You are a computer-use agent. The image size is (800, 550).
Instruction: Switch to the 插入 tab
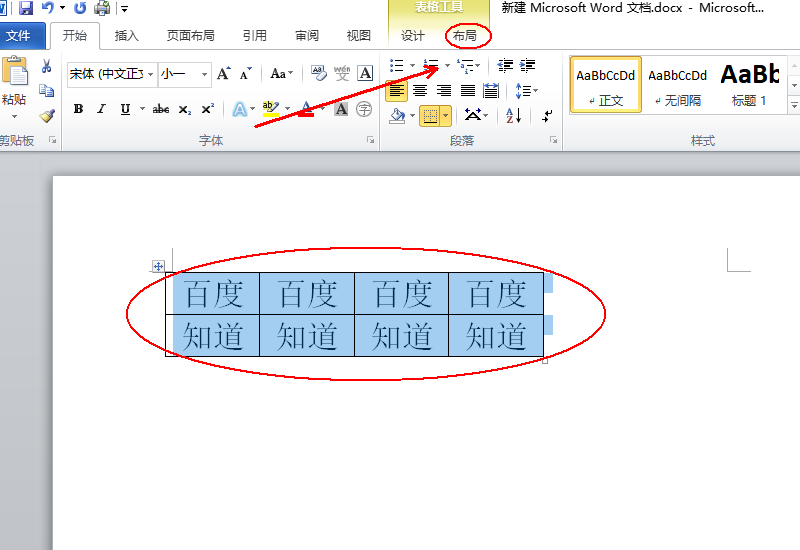(x=127, y=36)
